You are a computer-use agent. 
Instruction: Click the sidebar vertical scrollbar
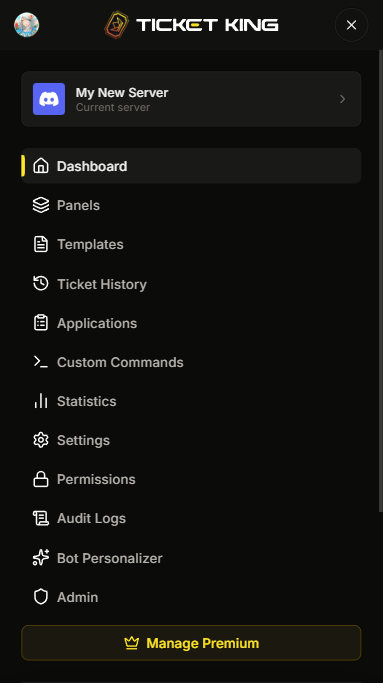(x=381, y=281)
